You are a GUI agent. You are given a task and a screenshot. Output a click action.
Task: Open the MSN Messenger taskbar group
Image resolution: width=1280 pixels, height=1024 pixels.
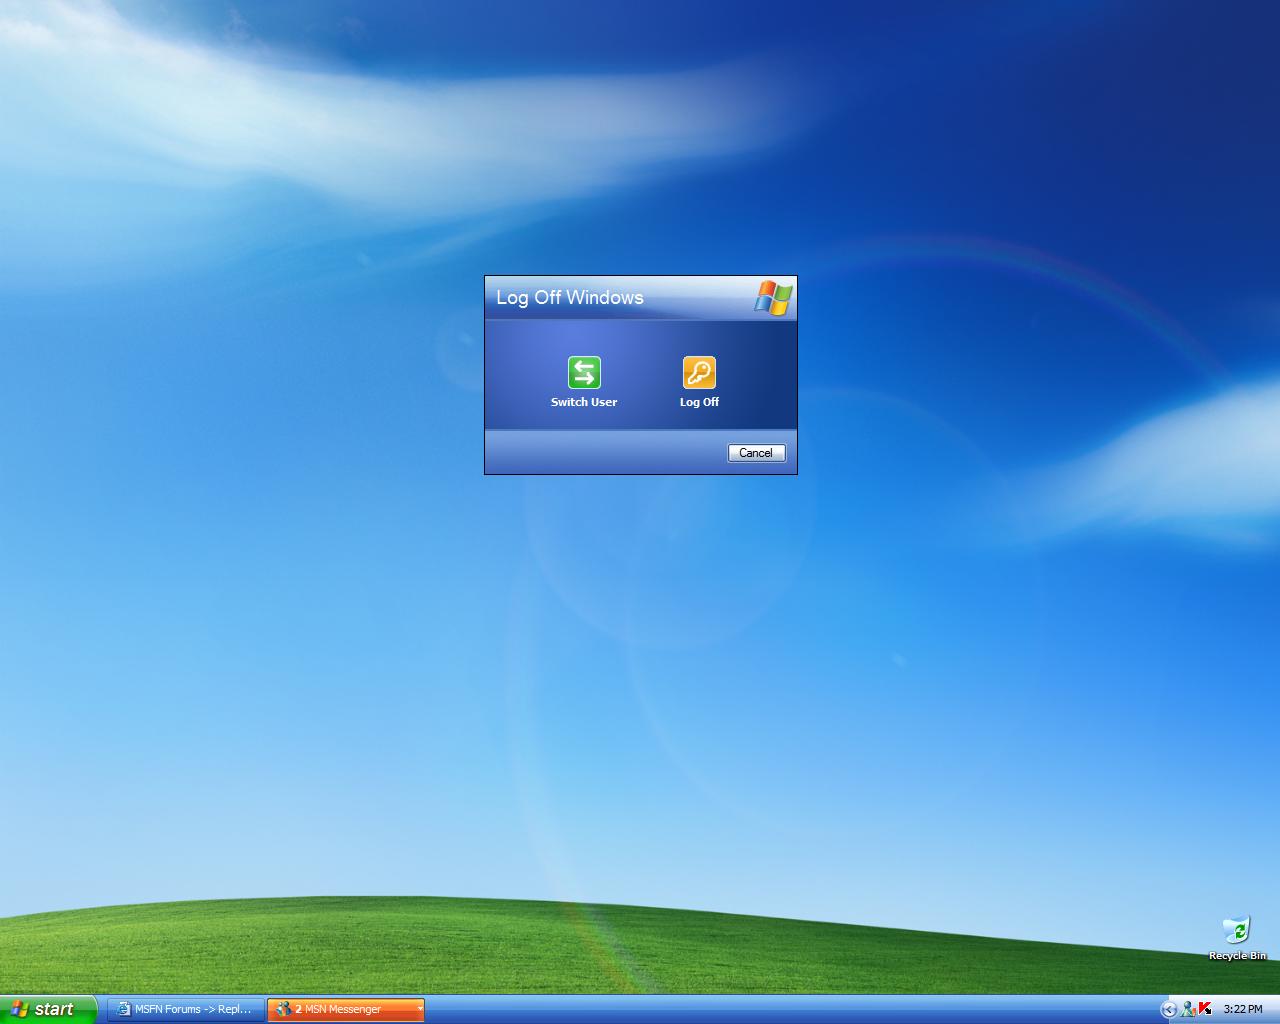(345, 1009)
